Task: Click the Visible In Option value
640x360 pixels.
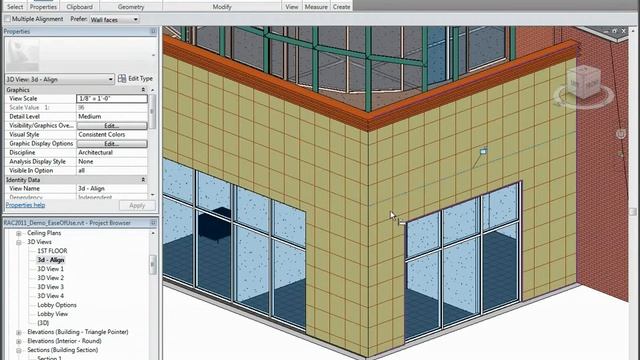Action: point(112,171)
